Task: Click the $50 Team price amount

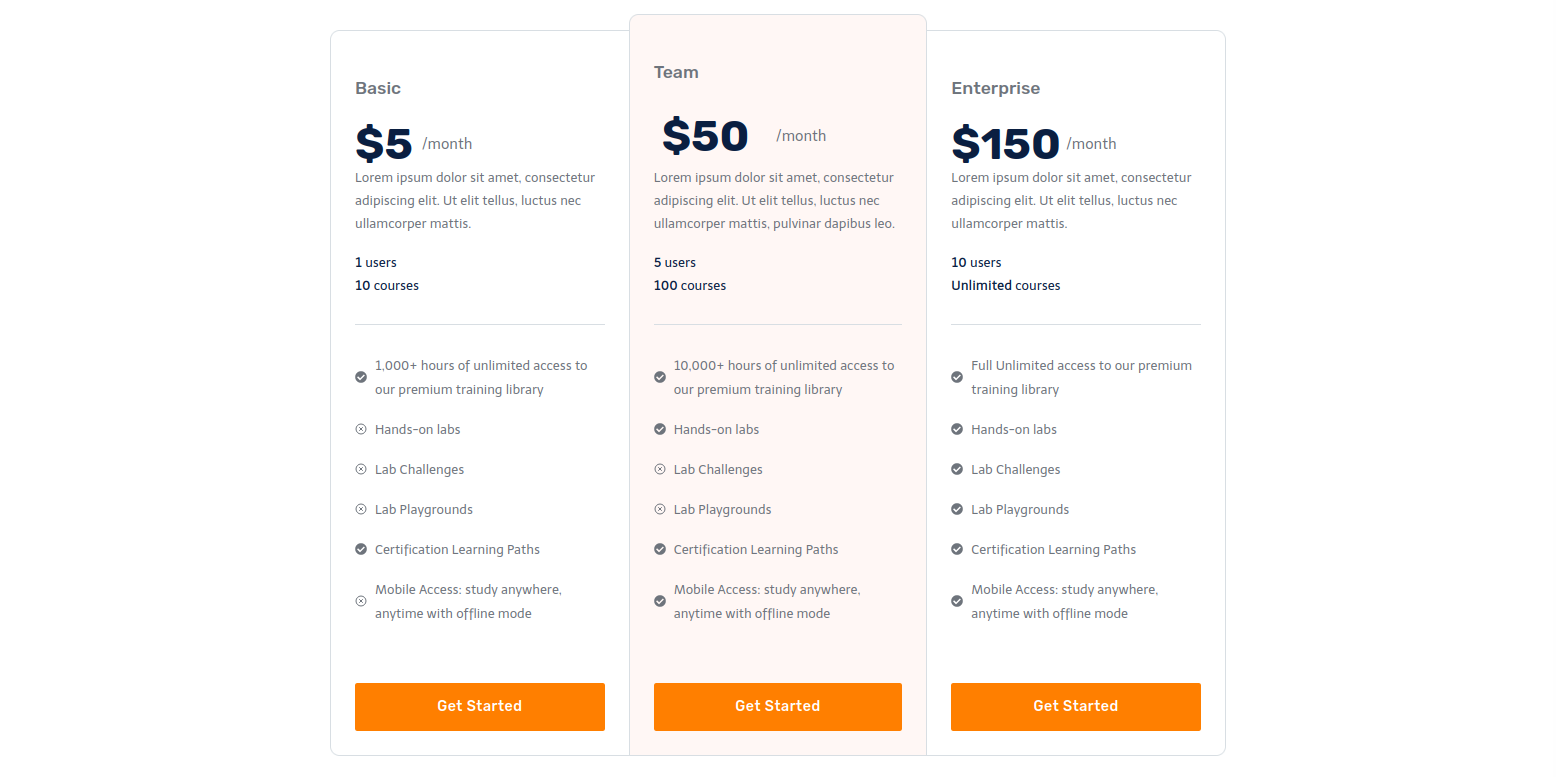Action: click(x=705, y=136)
